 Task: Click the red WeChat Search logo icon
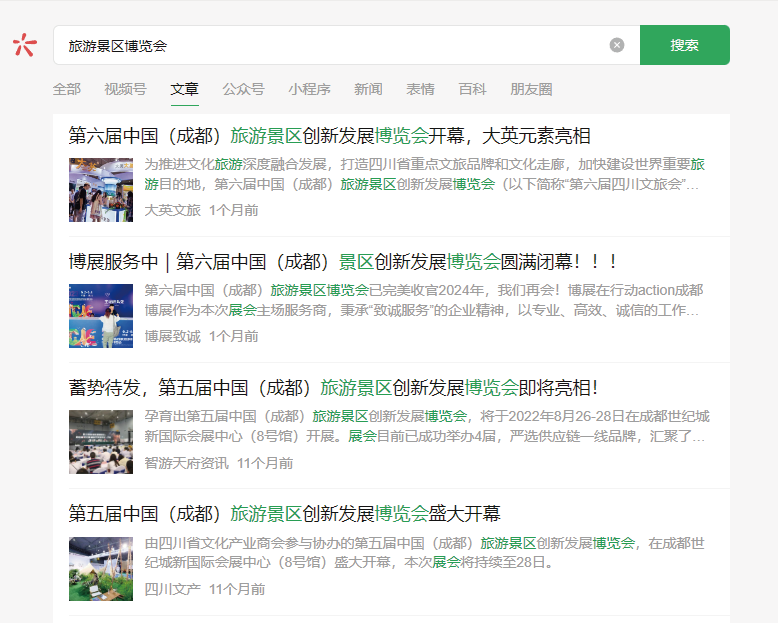(25, 45)
